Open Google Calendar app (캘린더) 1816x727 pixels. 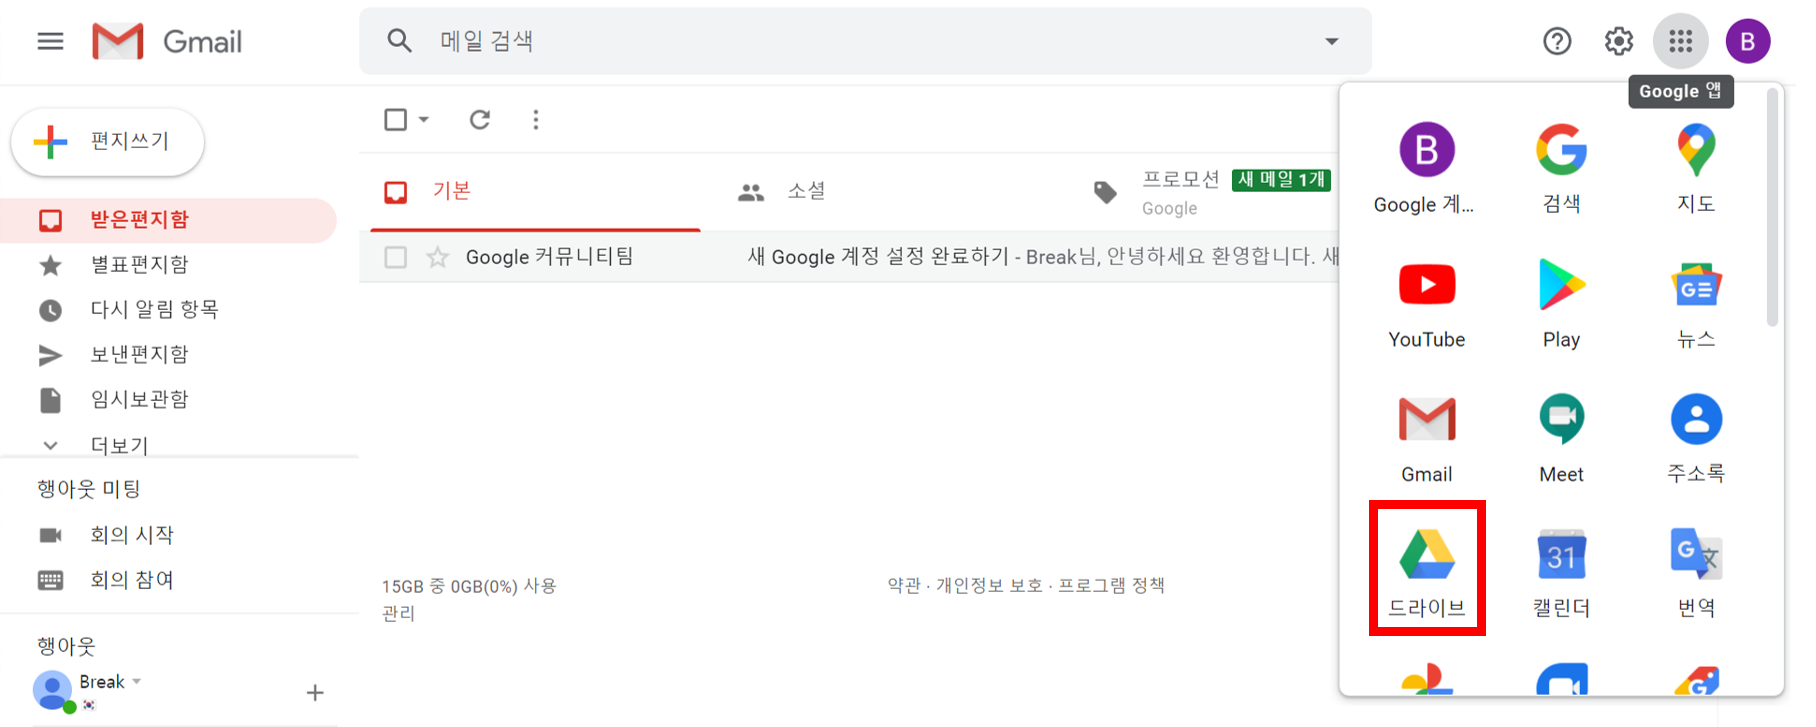[x=1561, y=572]
